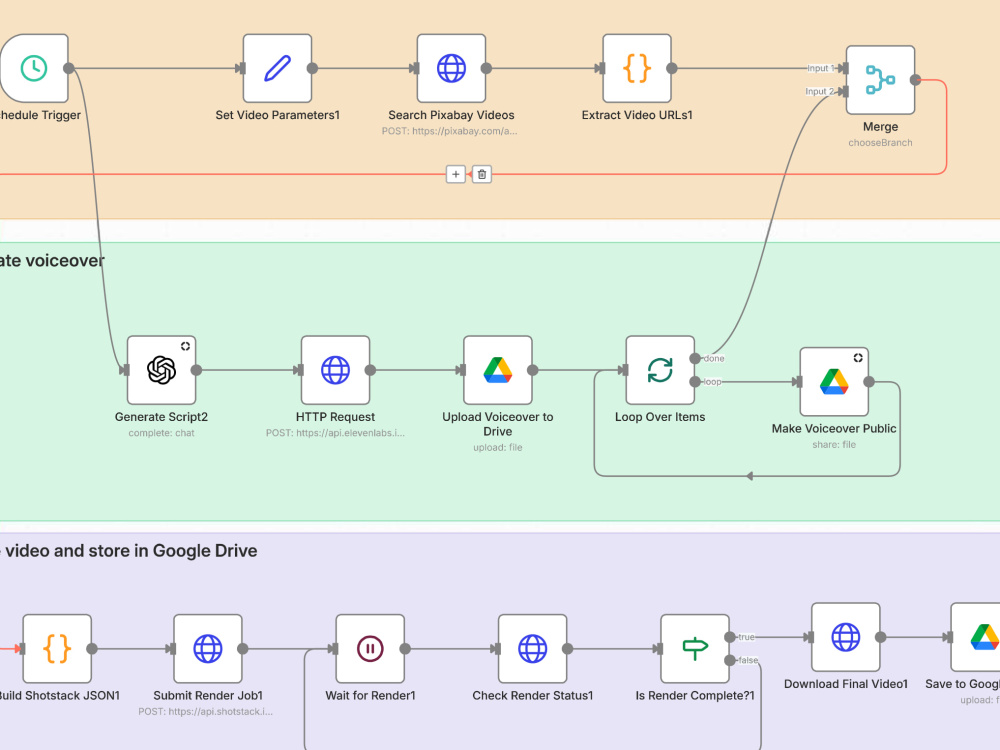Click the 'Search Pixabay Videos' label
The image size is (1000, 750).
[452, 115]
